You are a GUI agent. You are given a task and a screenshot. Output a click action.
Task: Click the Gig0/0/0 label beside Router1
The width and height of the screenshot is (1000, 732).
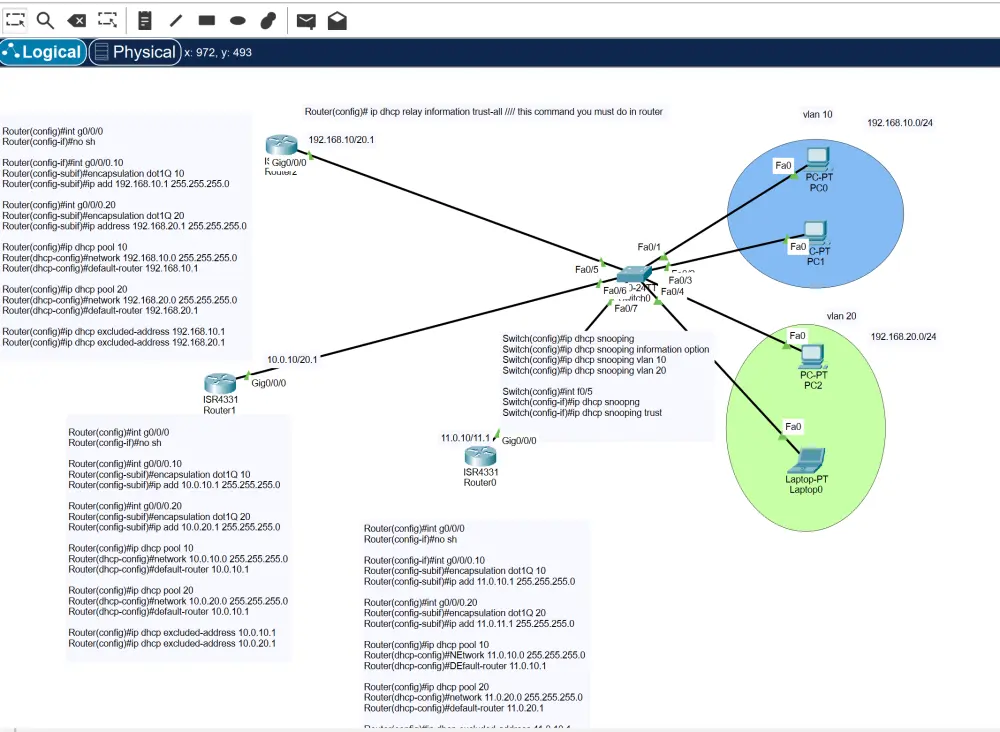tap(268, 383)
